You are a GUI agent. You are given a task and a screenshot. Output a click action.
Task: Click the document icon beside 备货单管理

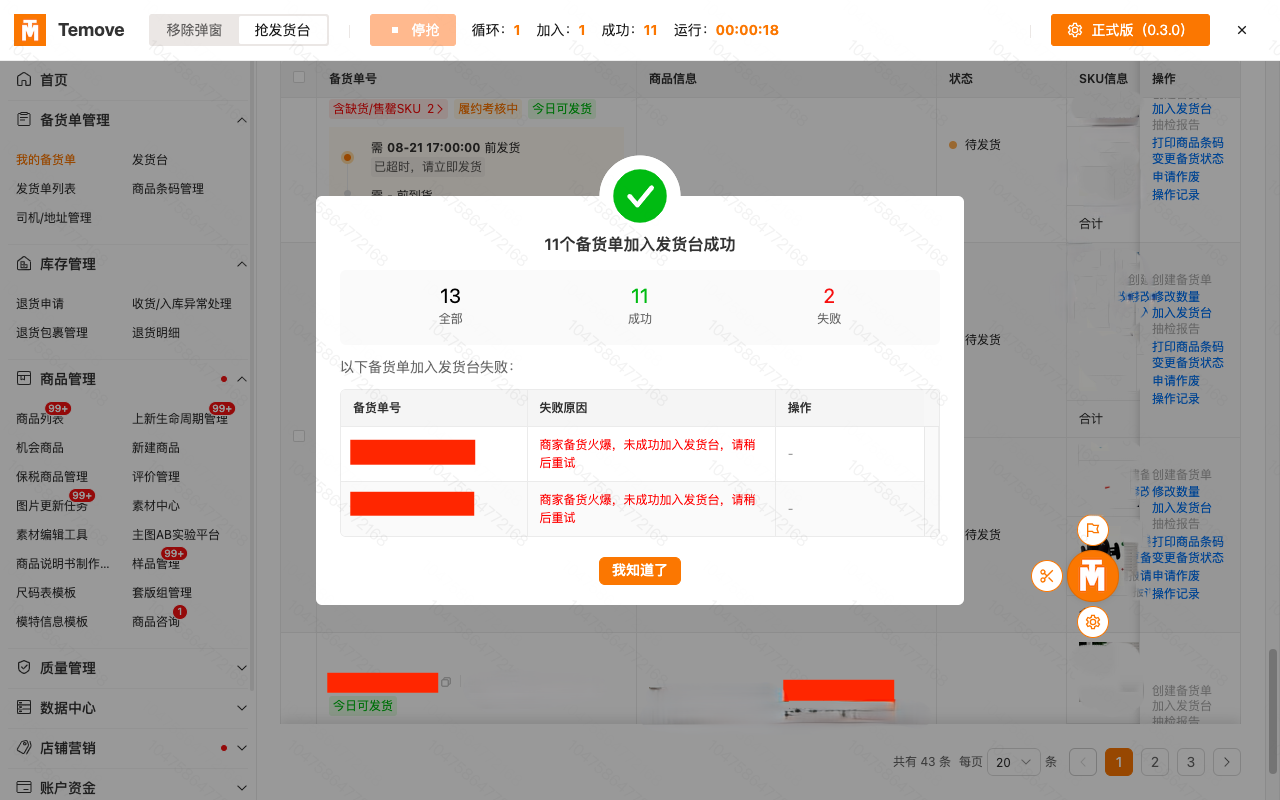point(23,119)
